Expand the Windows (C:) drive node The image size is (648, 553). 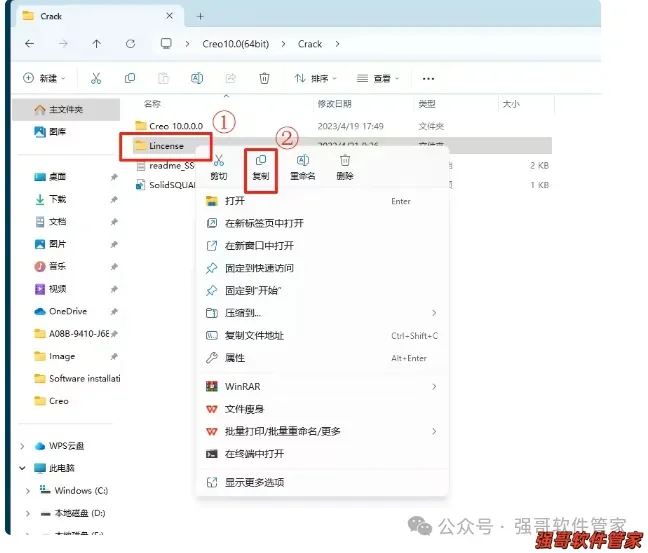click(28, 491)
